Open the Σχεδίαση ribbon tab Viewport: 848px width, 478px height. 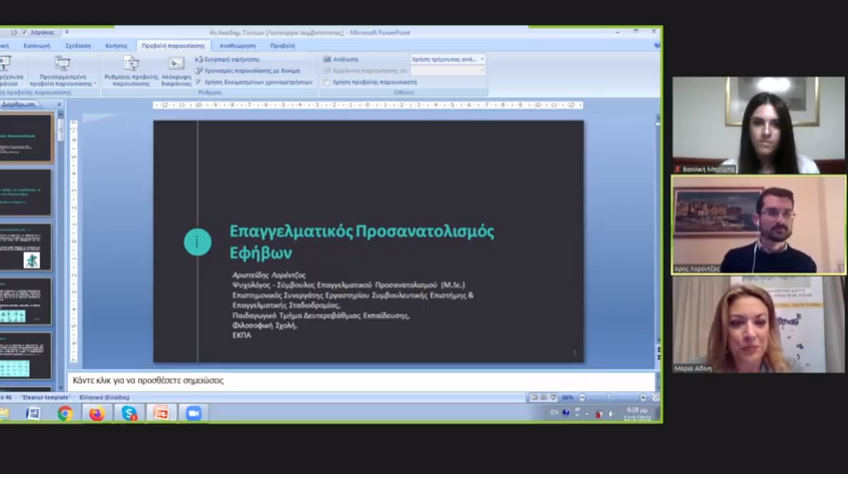[x=78, y=45]
